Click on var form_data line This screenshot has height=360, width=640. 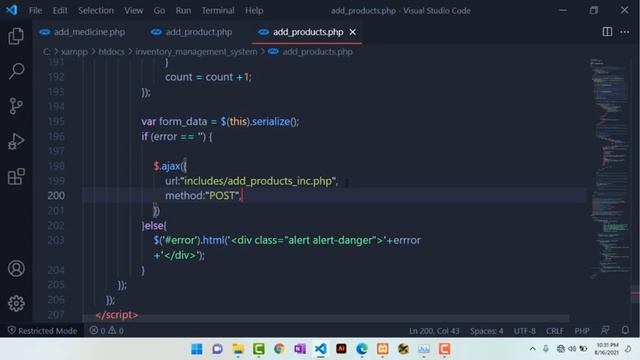(x=220, y=122)
